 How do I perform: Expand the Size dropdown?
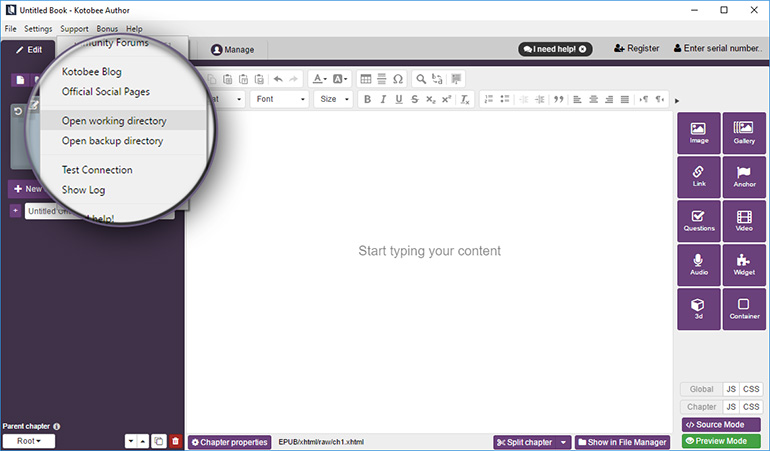click(x=333, y=99)
